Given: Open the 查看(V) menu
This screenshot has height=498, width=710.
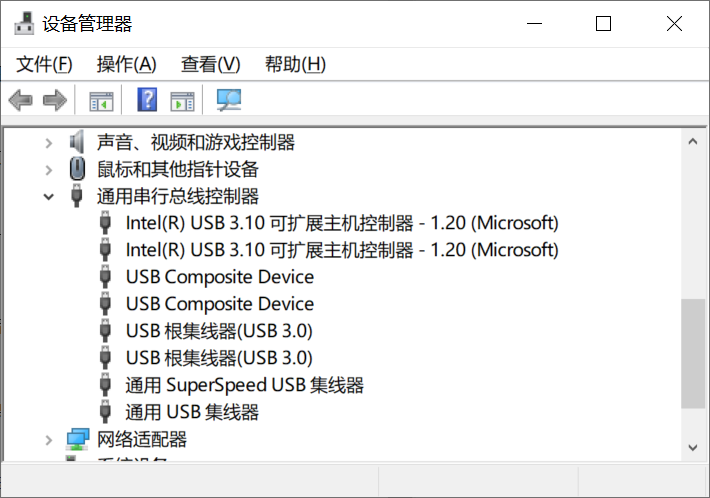Looking at the screenshot, I should click(x=210, y=64).
